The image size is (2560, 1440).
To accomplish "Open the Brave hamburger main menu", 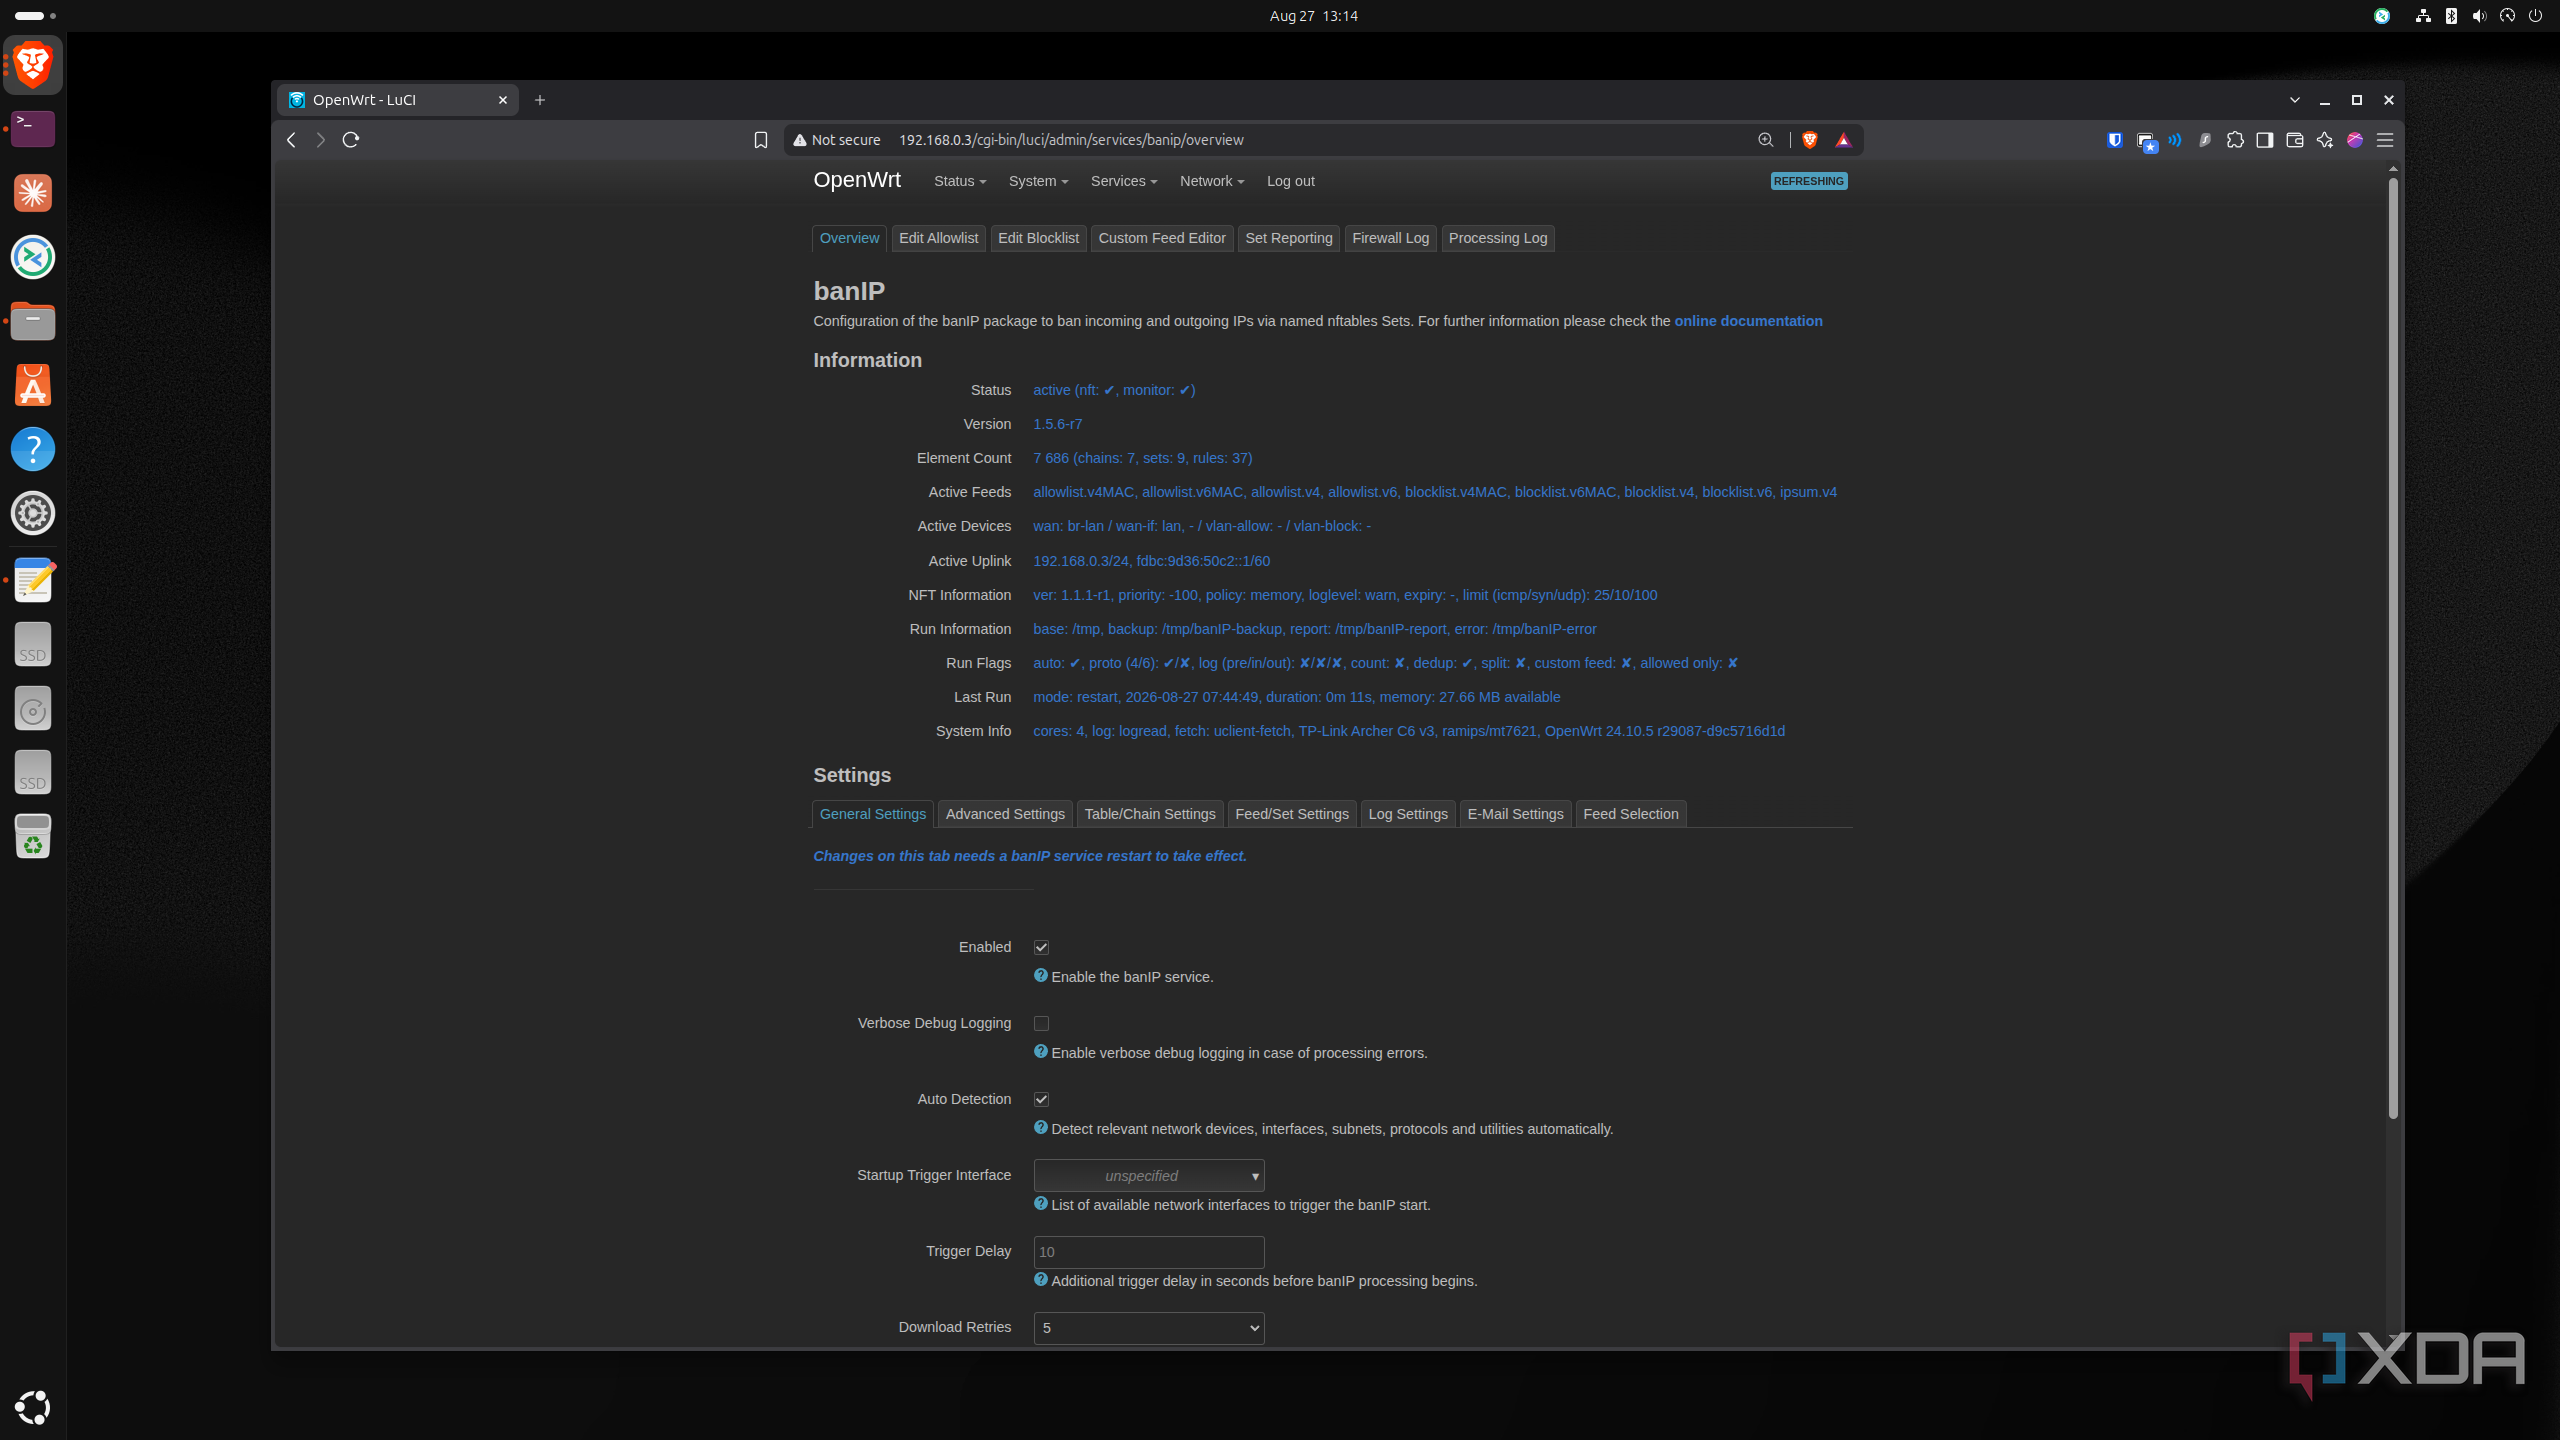I will (x=2385, y=140).
